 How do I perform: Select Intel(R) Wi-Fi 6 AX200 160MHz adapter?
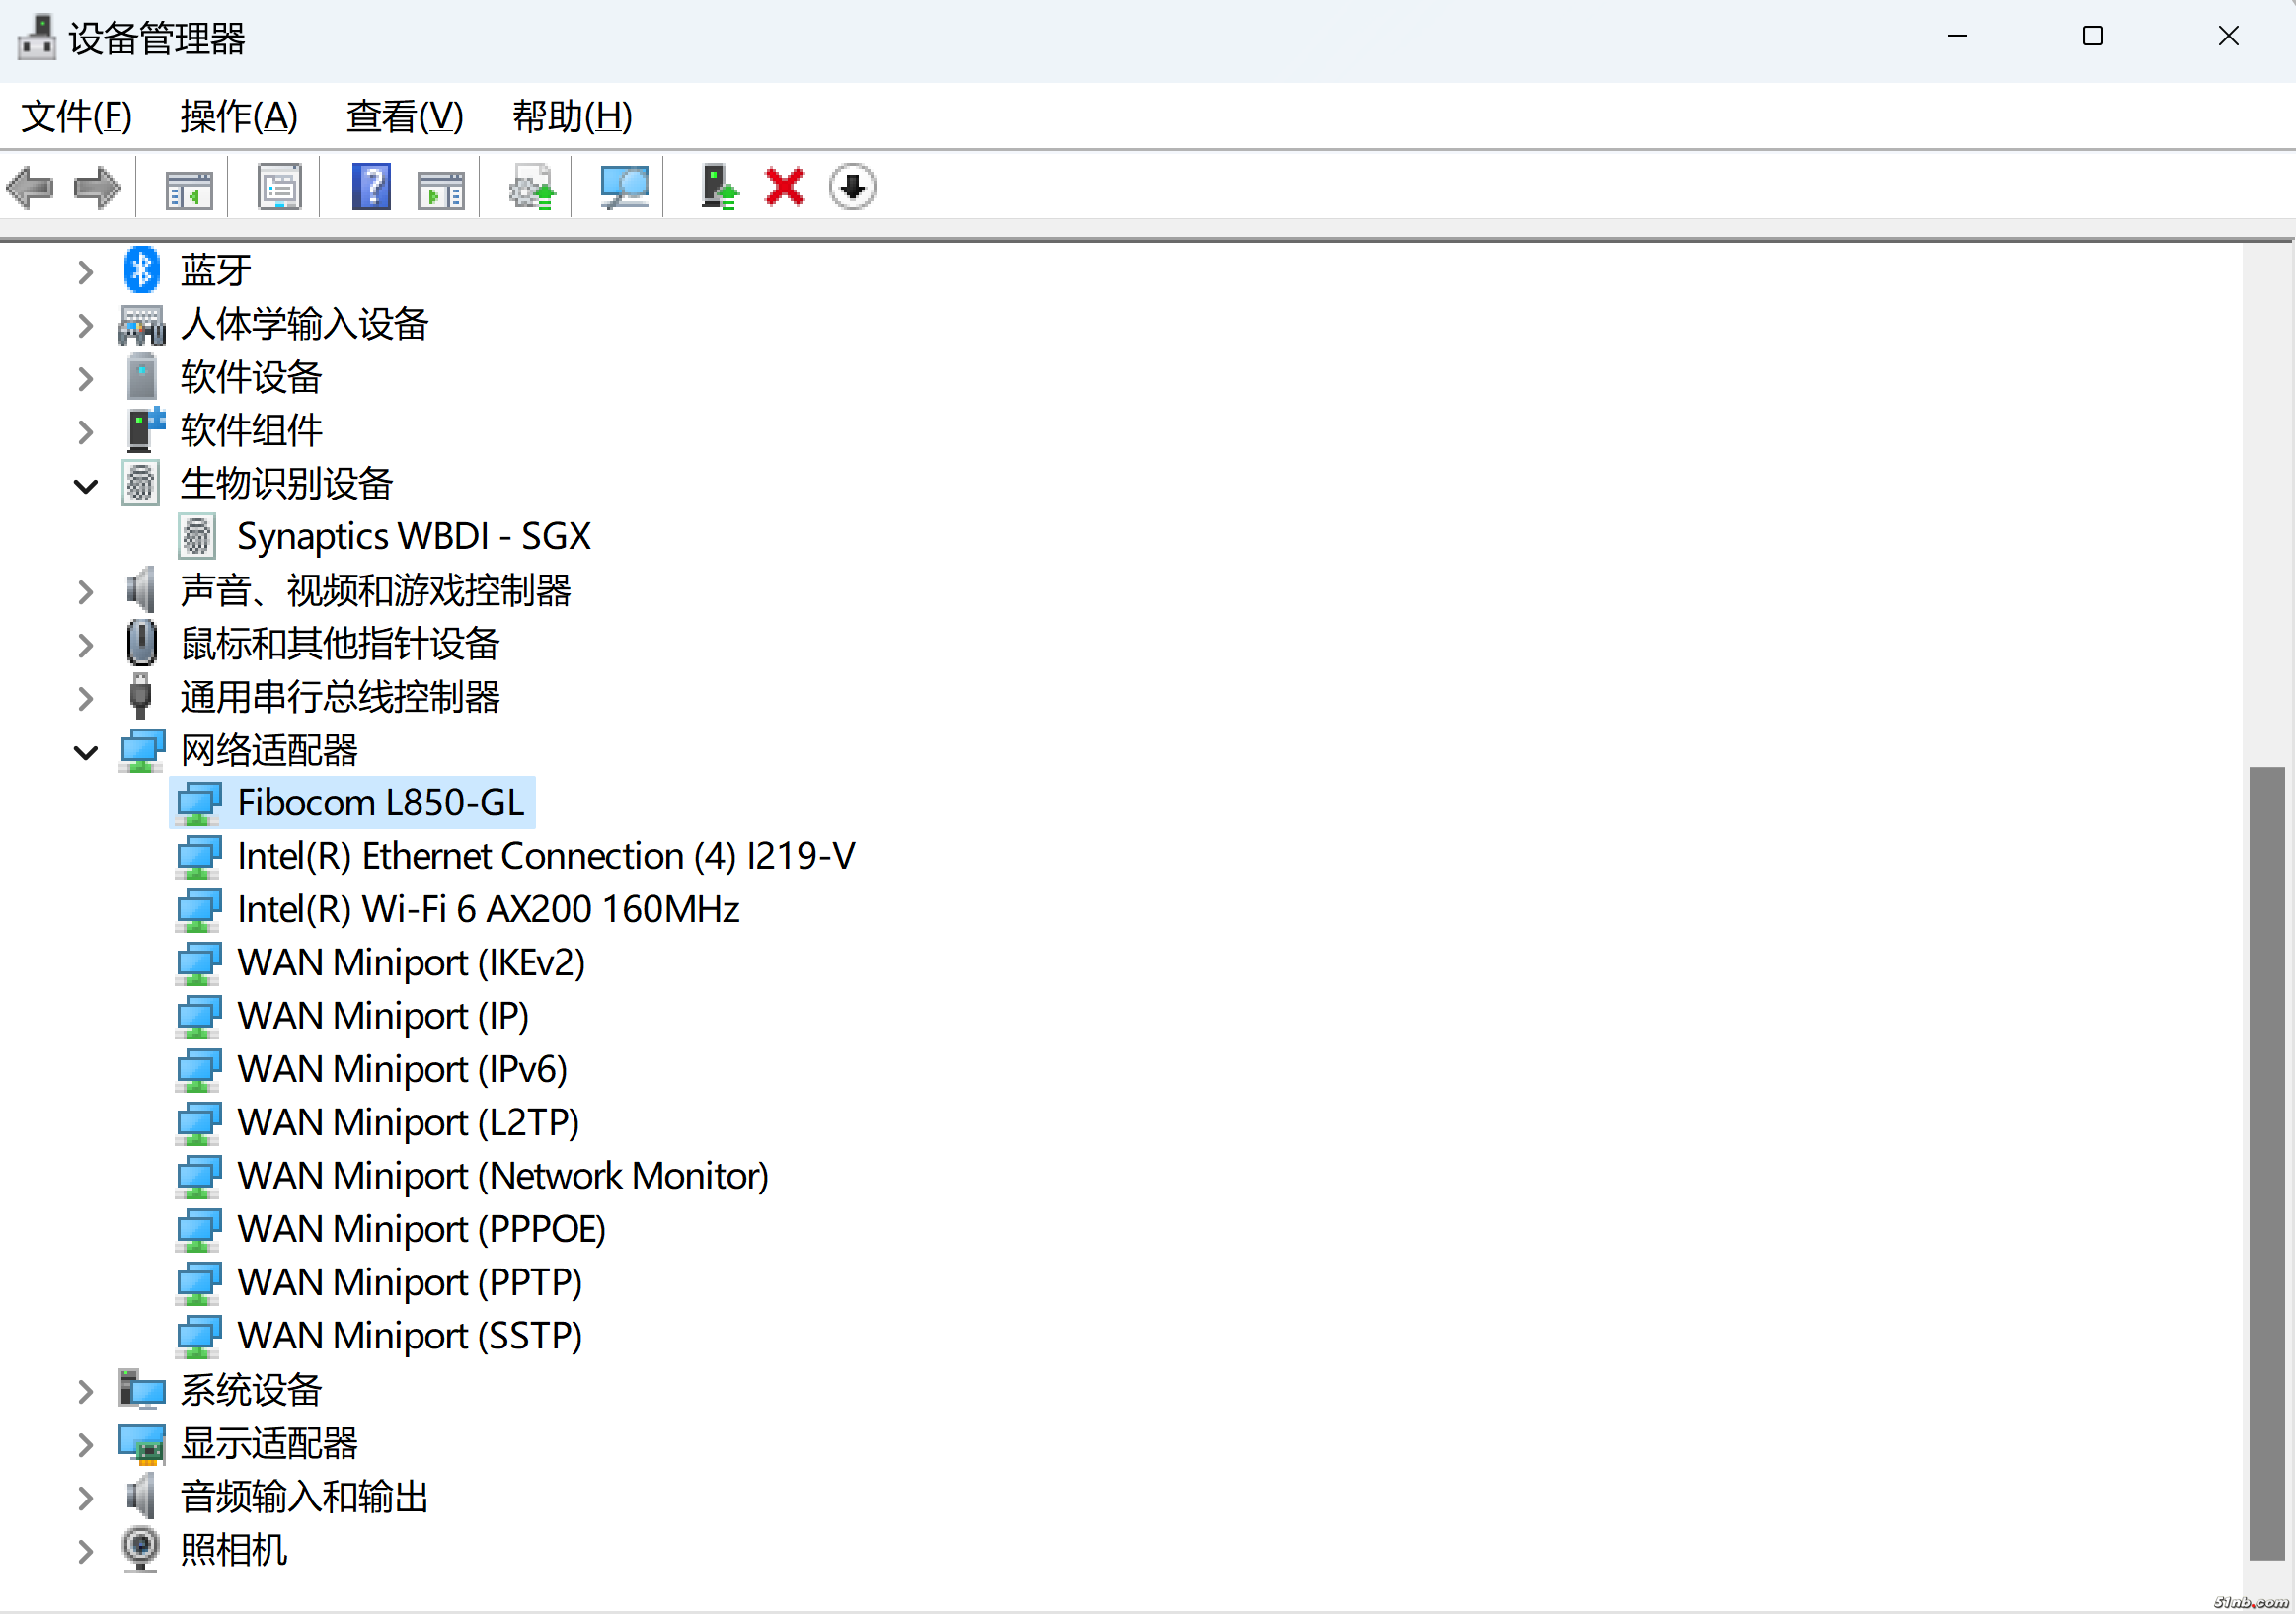pyautogui.click(x=488, y=910)
